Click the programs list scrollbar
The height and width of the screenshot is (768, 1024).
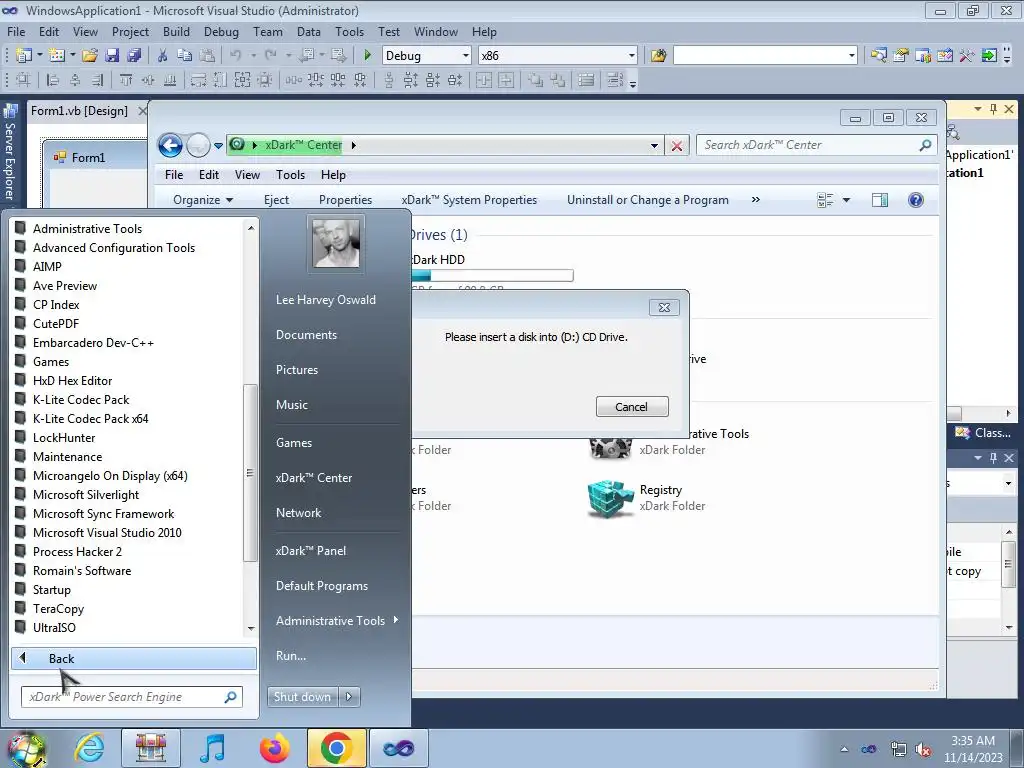(x=250, y=473)
